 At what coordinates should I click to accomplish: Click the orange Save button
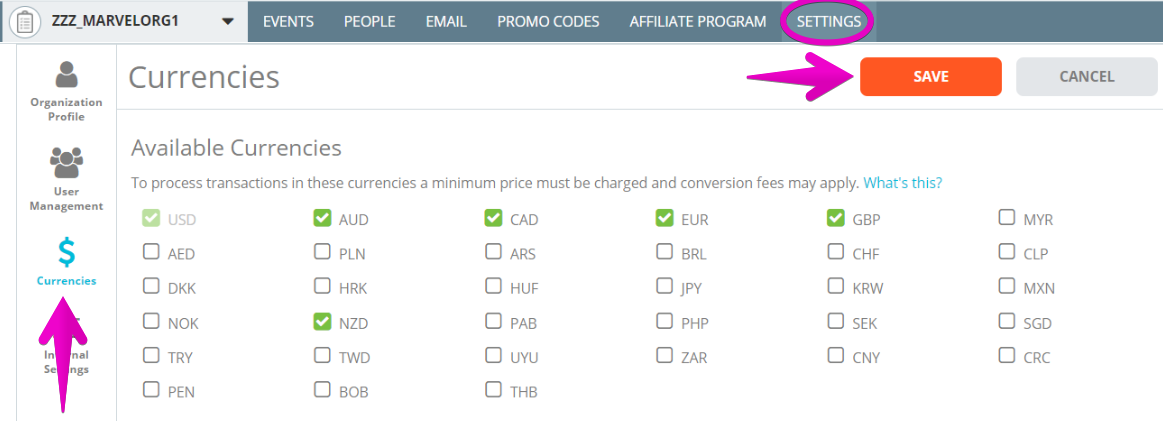click(931, 76)
